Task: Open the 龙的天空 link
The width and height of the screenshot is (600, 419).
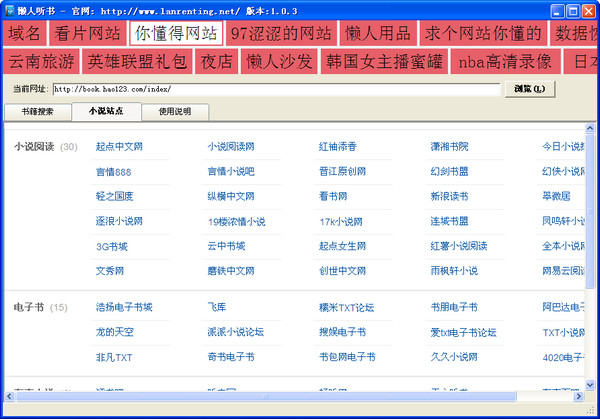Action: coord(115,332)
